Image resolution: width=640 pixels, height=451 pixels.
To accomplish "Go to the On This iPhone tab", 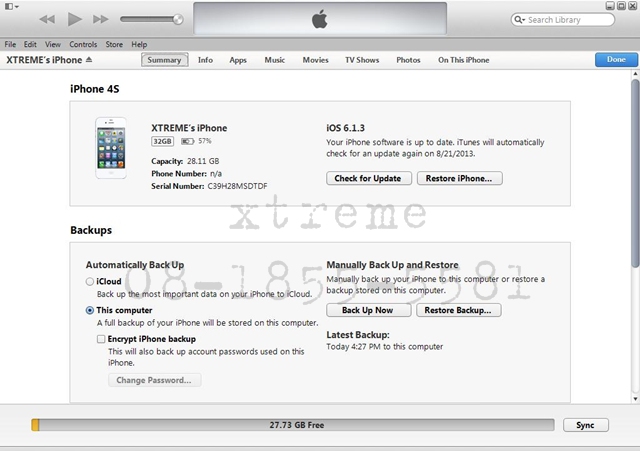I will pyautogui.click(x=463, y=60).
